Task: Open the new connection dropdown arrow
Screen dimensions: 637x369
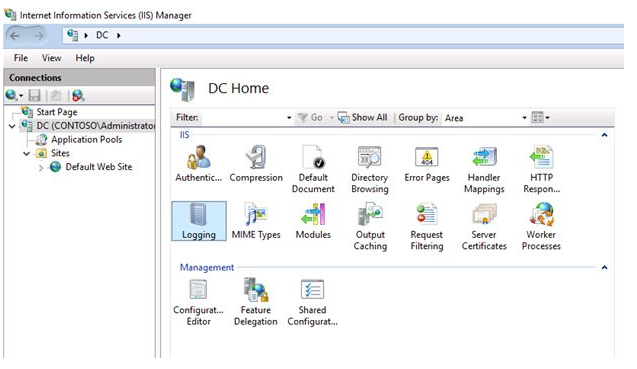Action: click(x=21, y=96)
